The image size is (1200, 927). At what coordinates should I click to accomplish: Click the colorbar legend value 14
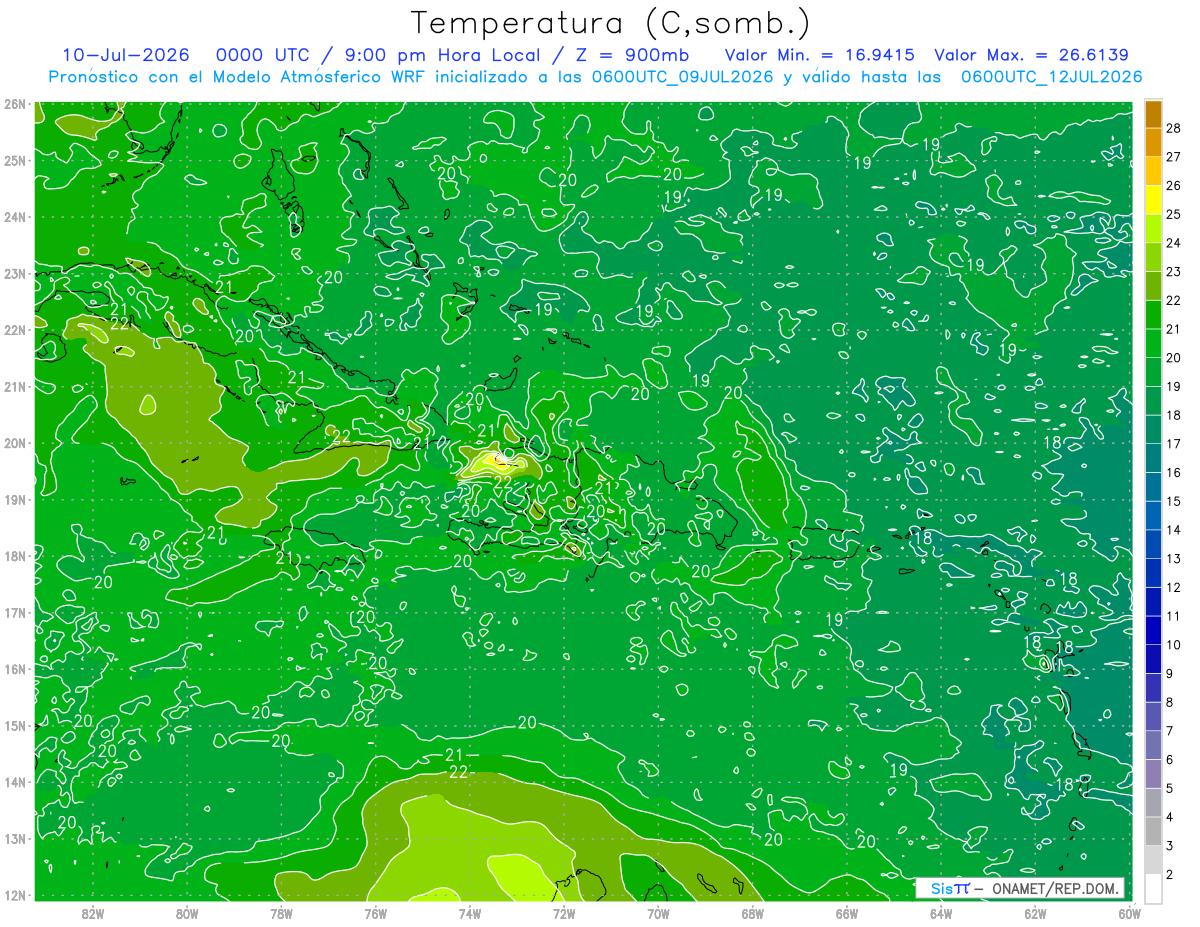tap(1173, 530)
